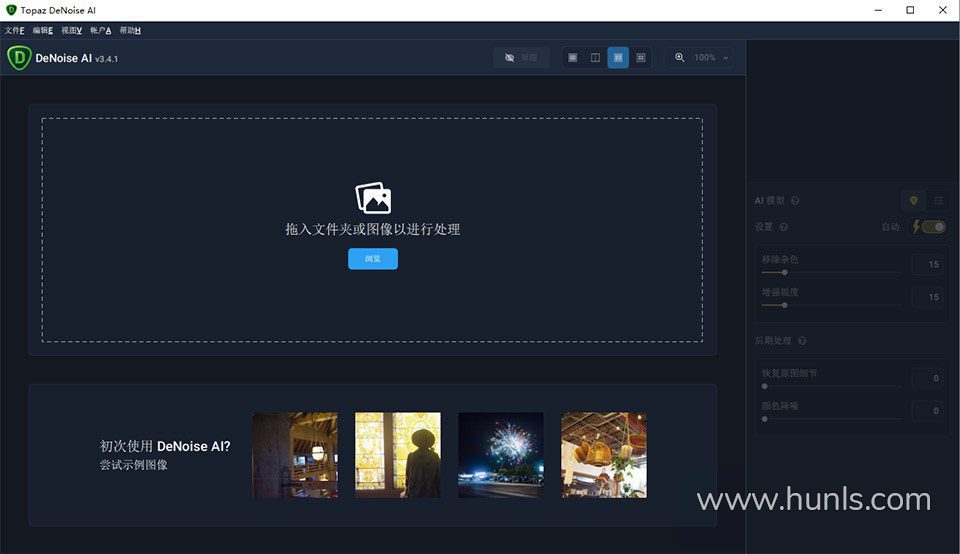Select the side-by-side view layout
The width and height of the screenshot is (960, 554).
click(x=618, y=58)
